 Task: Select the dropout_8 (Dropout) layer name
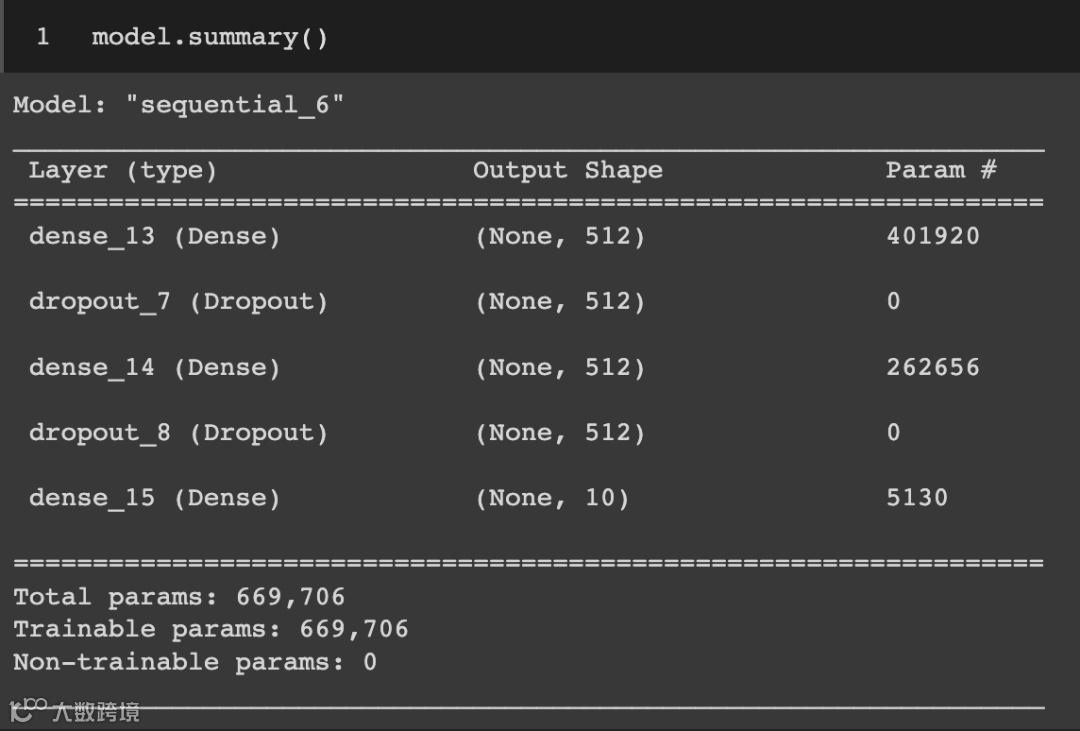pyautogui.click(x=178, y=433)
